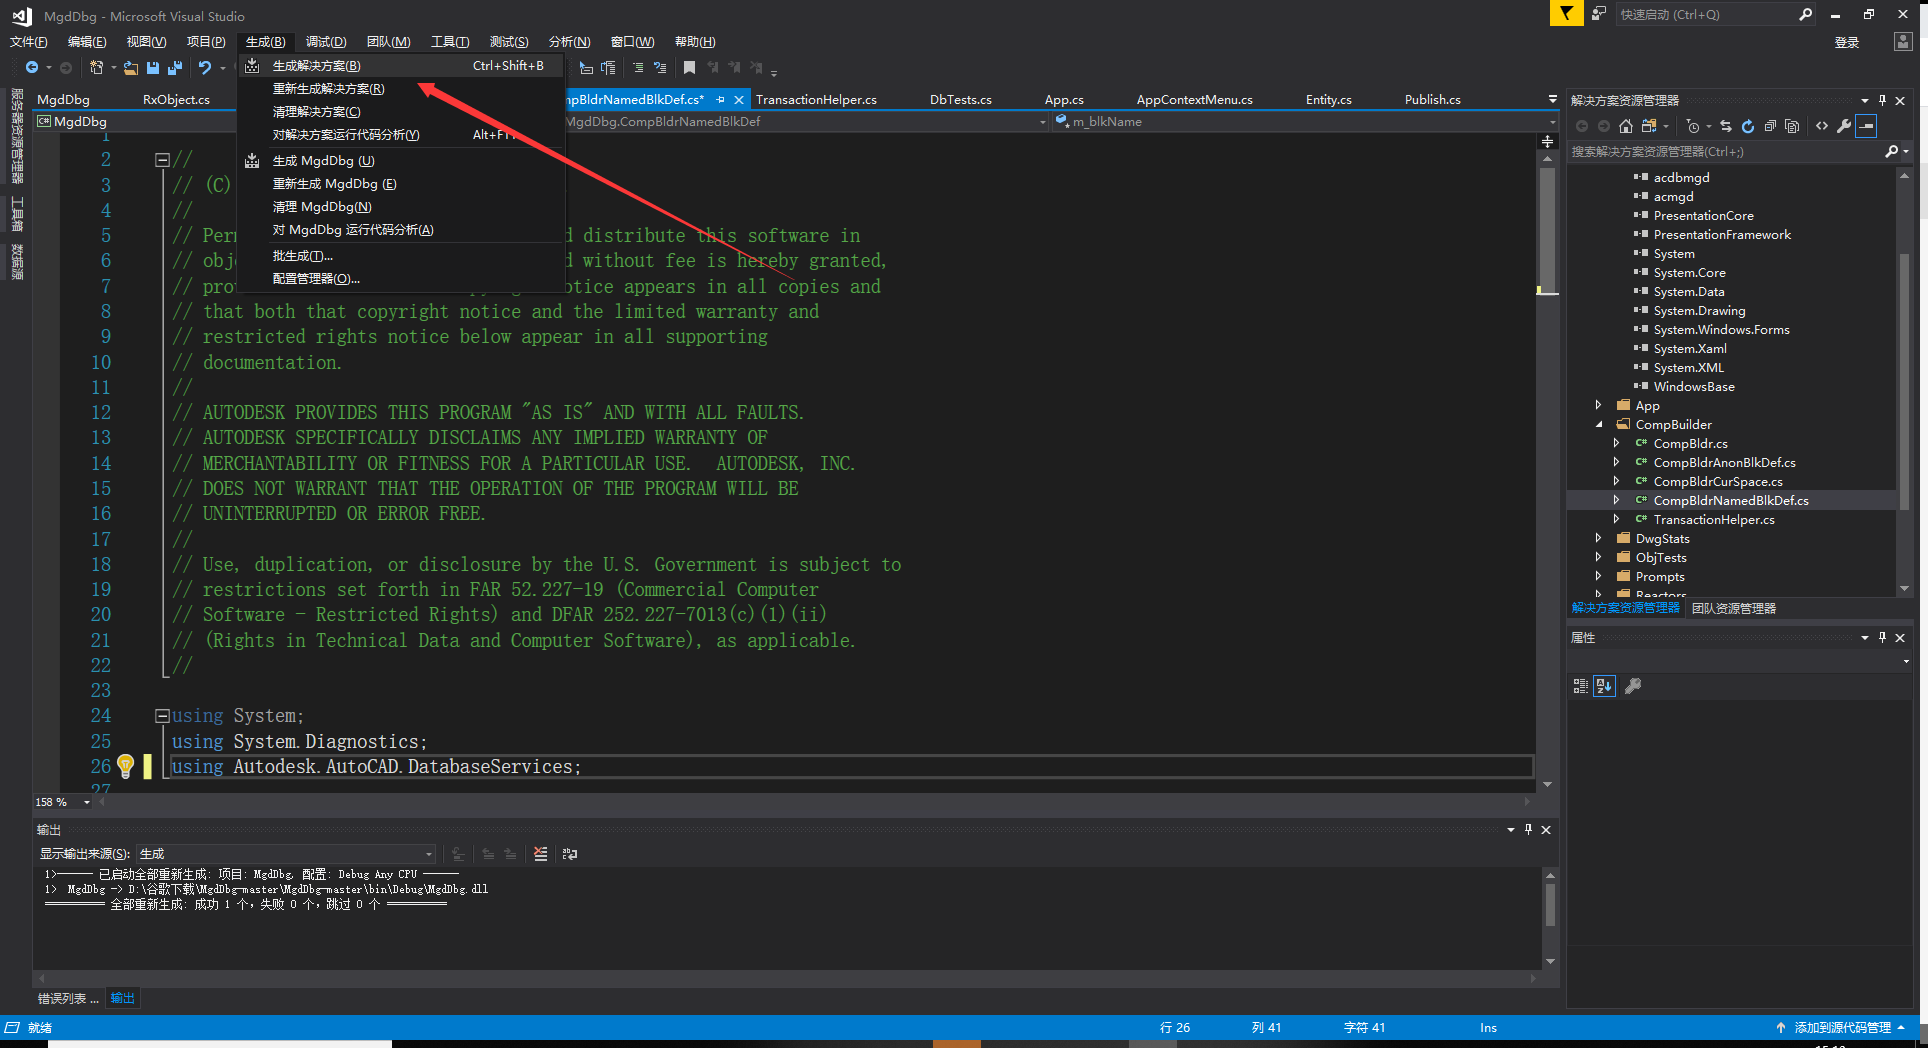
Task: Click the Undo arrow icon
Action: [205, 67]
